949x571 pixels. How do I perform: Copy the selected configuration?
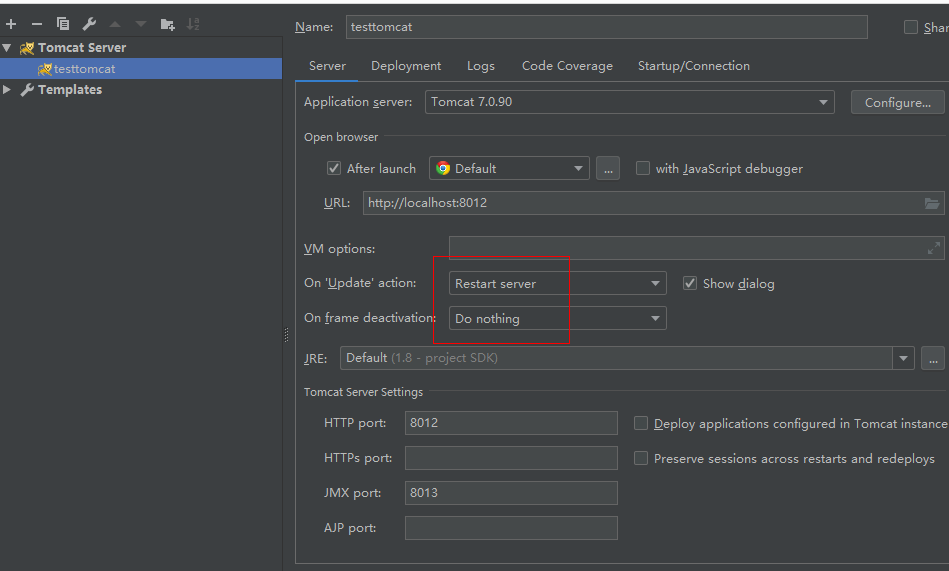pyautogui.click(x=63, y=24)
